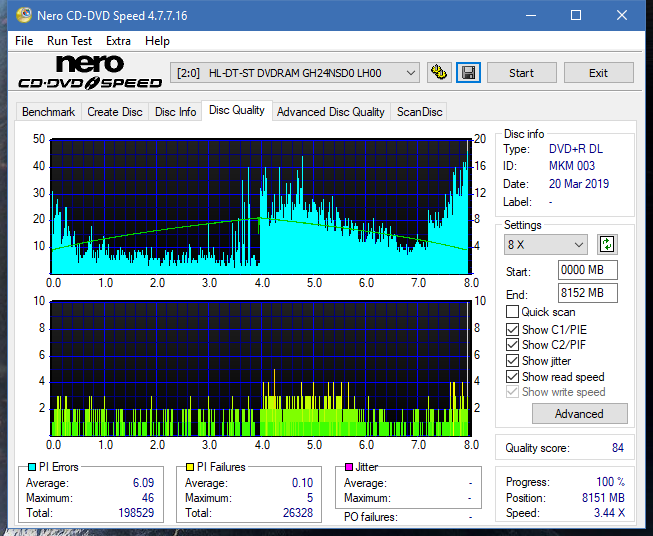653x536 pixels.
Task: Open the Extra menu
Action: [x=118, y=41]
